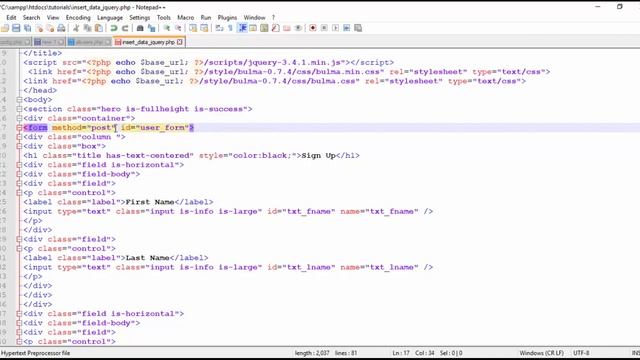The image size is (640, 360).
Task: Open the user defined language icon
Action: coord(253,28)
